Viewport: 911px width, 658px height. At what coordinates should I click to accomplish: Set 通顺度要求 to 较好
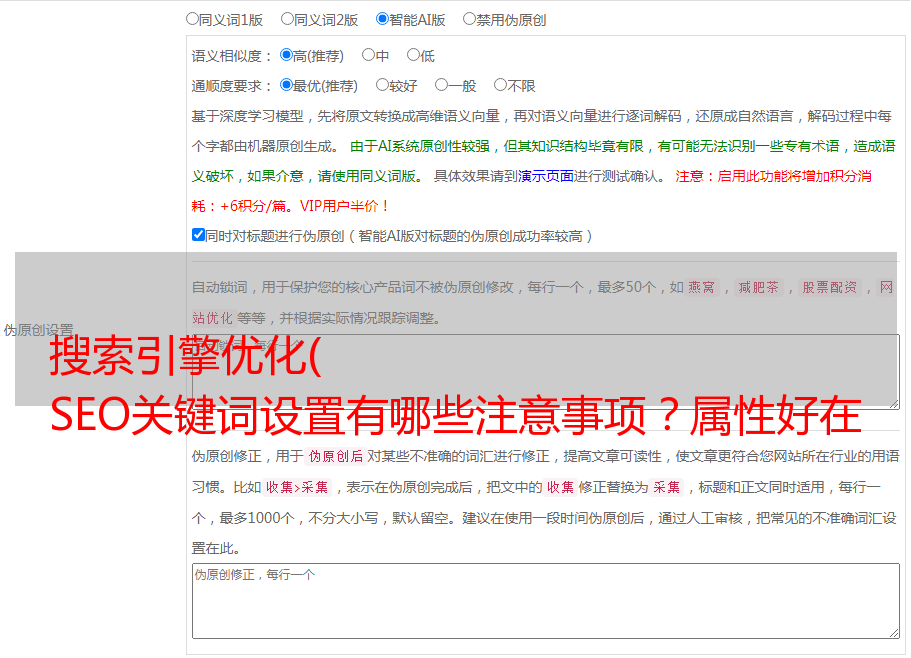382,85
